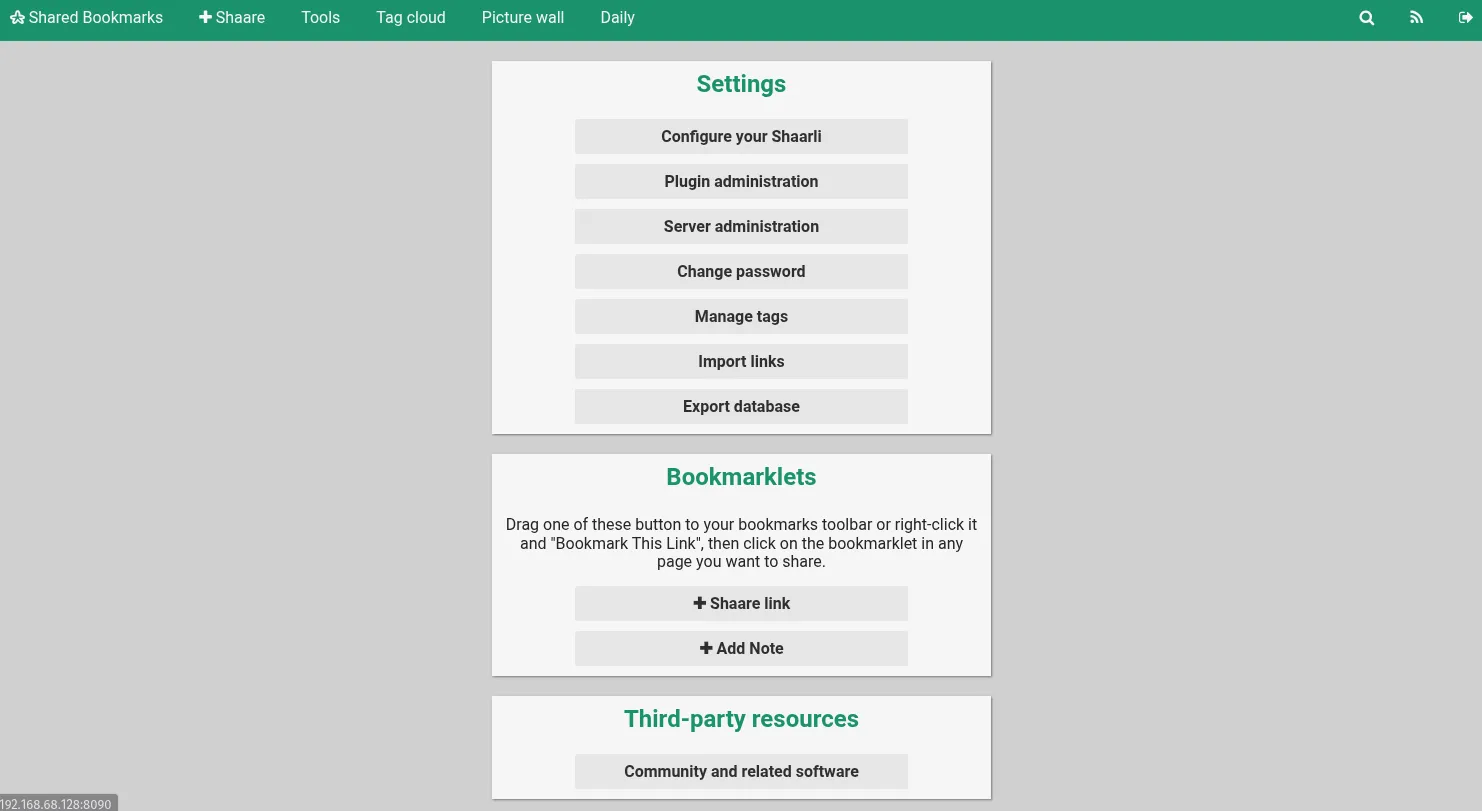Open the Change password page
Image resolution: width=1482 pixels, height=811 pixels.
point(741,271)
